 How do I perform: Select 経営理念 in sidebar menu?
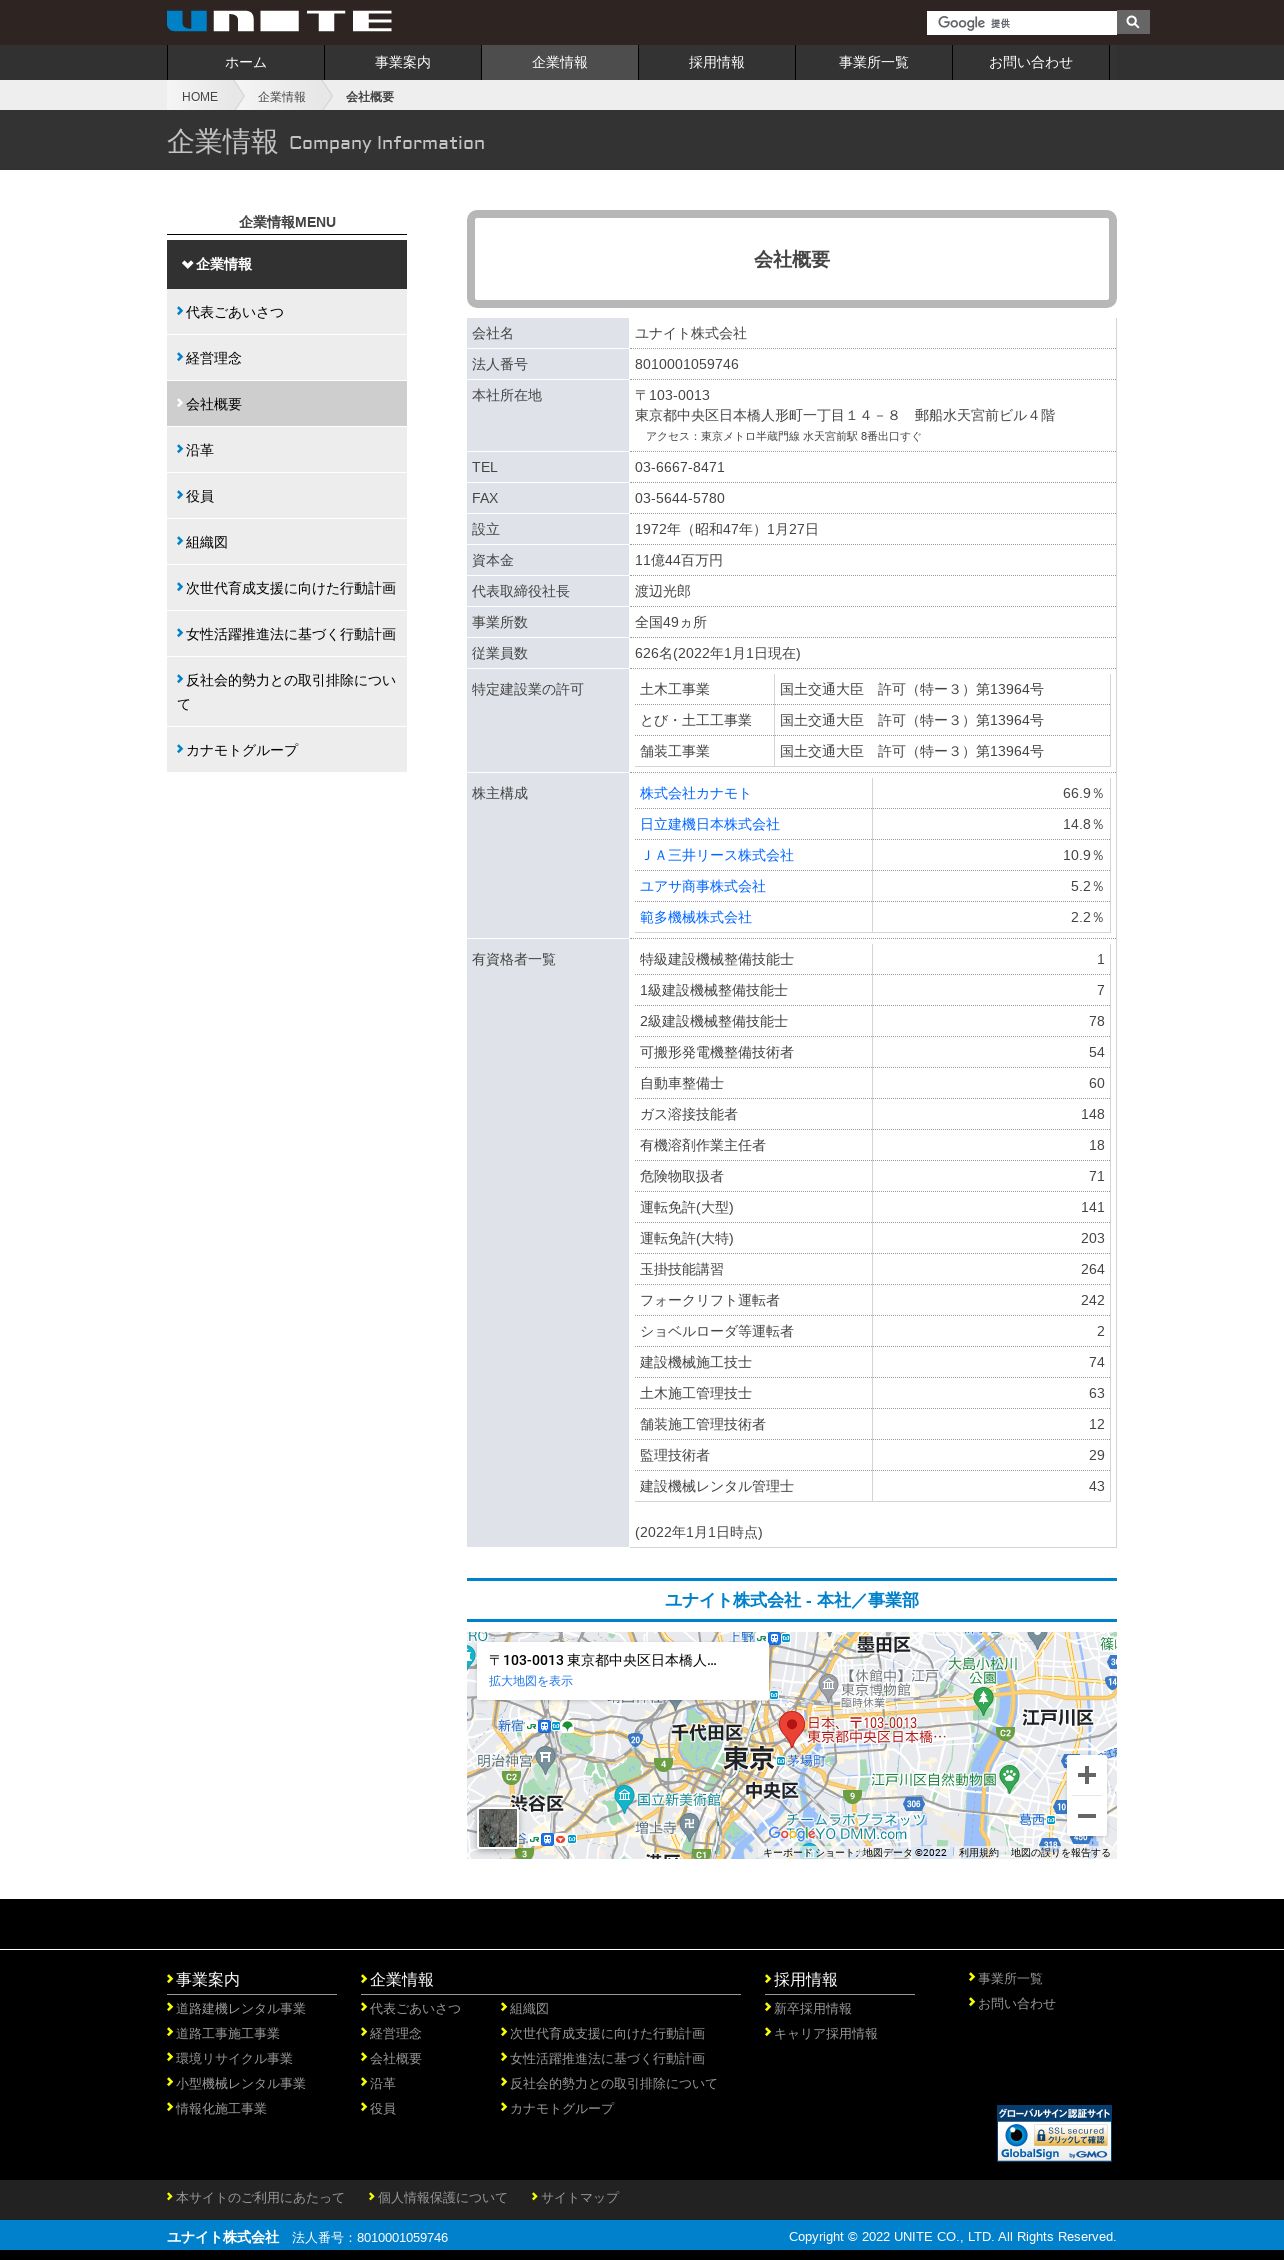[287, 358]
